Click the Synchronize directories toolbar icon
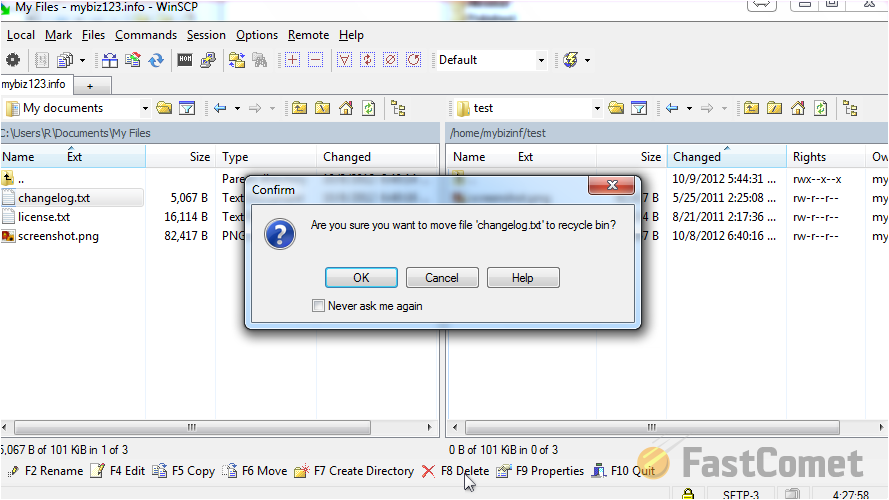 click(x=133, y=60)
